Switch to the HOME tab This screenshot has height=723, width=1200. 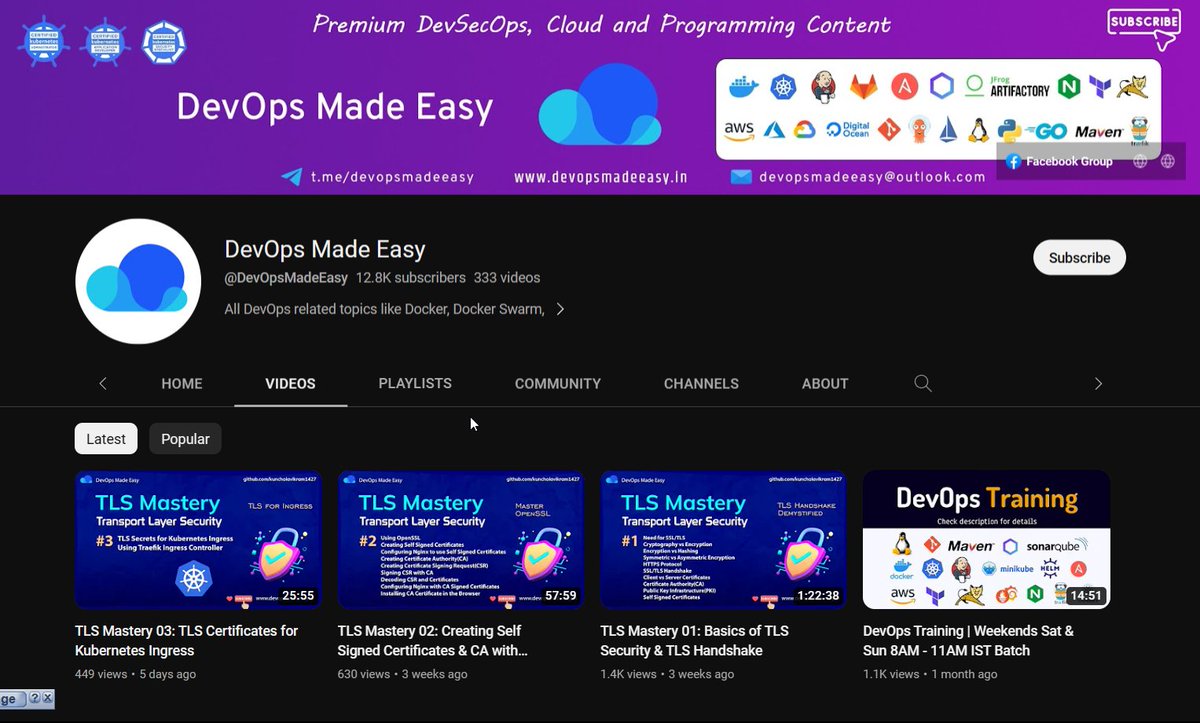(x=182, y=383)
